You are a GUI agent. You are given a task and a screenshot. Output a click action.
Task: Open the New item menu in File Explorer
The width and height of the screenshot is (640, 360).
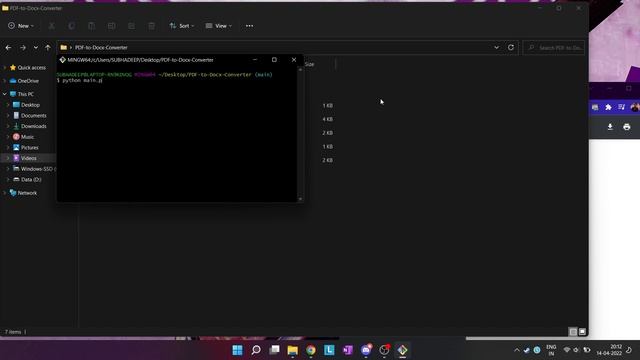point(21,26)
